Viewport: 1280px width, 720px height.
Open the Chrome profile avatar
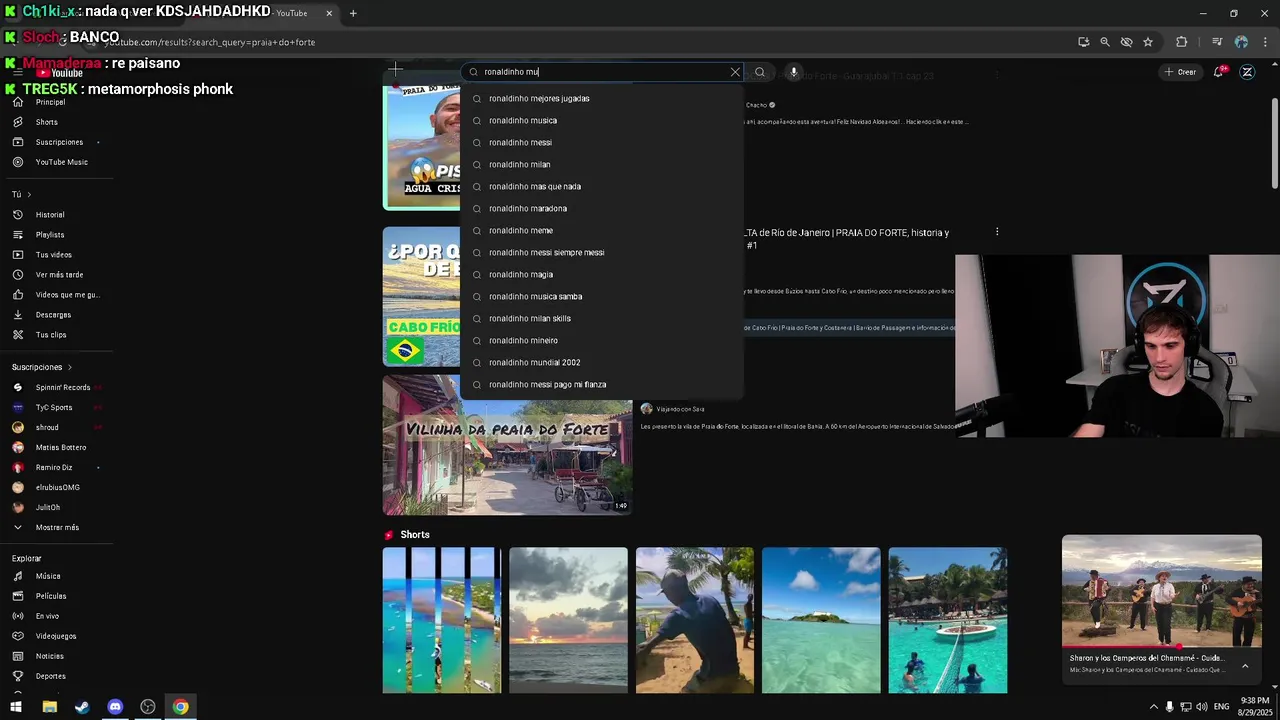pos(1241,42)
